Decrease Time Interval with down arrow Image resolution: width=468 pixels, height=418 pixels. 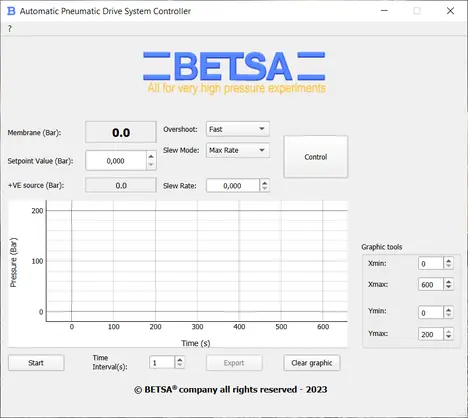[x=180, y=366]
